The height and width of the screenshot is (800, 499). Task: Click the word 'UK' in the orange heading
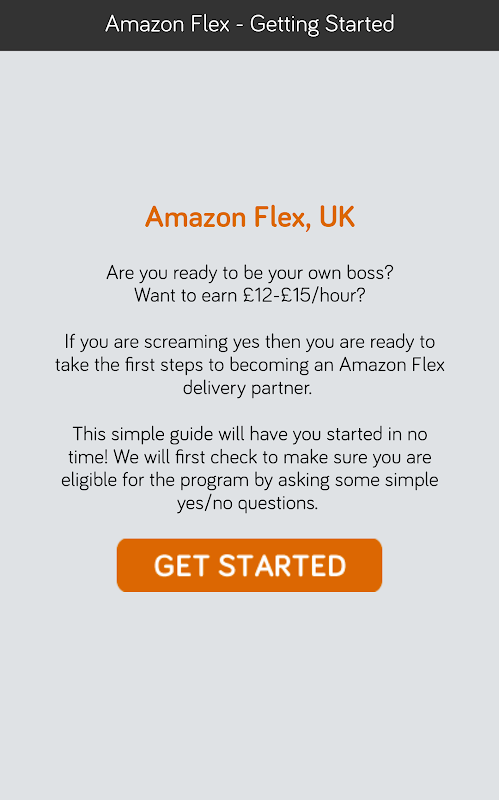coord(337,217)
